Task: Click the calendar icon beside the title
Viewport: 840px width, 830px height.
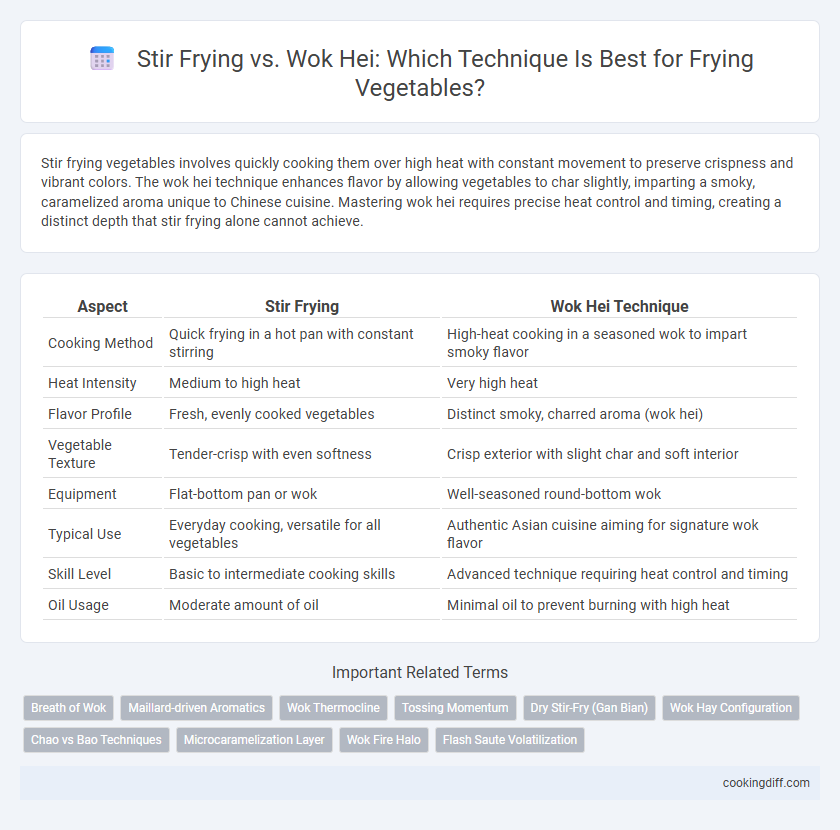Action: (102, 58)
